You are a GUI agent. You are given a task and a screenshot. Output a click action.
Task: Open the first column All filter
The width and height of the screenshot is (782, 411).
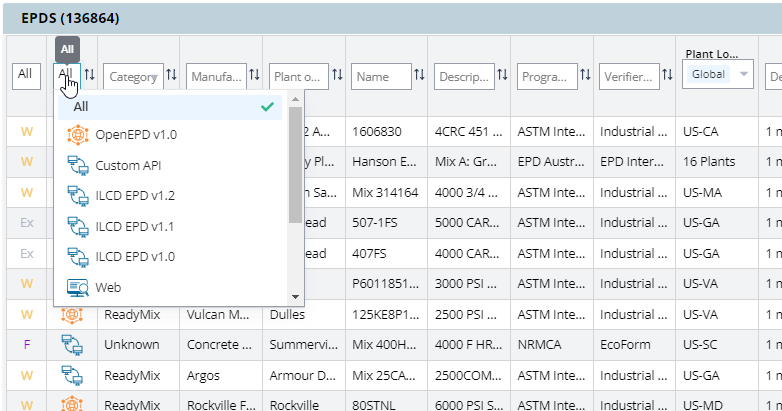(25, 76)
